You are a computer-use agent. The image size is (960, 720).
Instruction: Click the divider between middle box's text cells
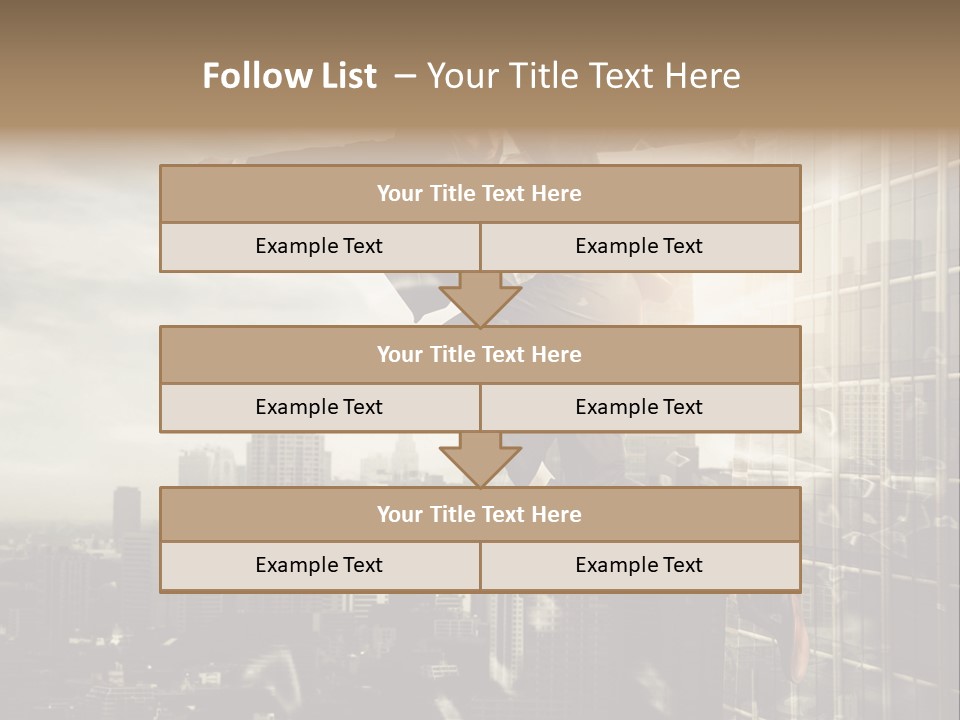480,407
